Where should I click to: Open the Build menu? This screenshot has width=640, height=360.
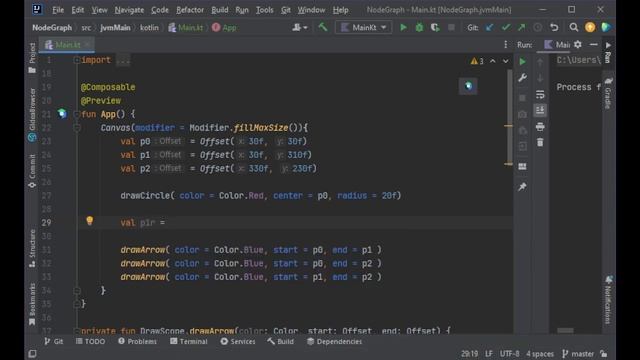[x=220, y=10]
